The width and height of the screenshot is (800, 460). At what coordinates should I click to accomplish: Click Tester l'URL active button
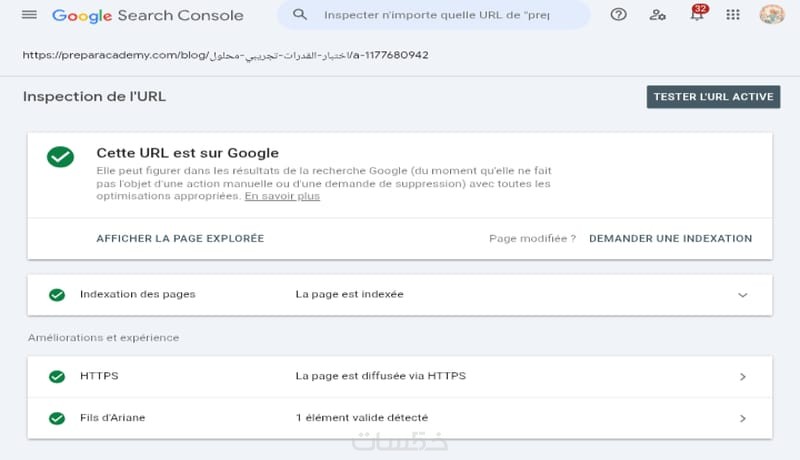point(713,97)
